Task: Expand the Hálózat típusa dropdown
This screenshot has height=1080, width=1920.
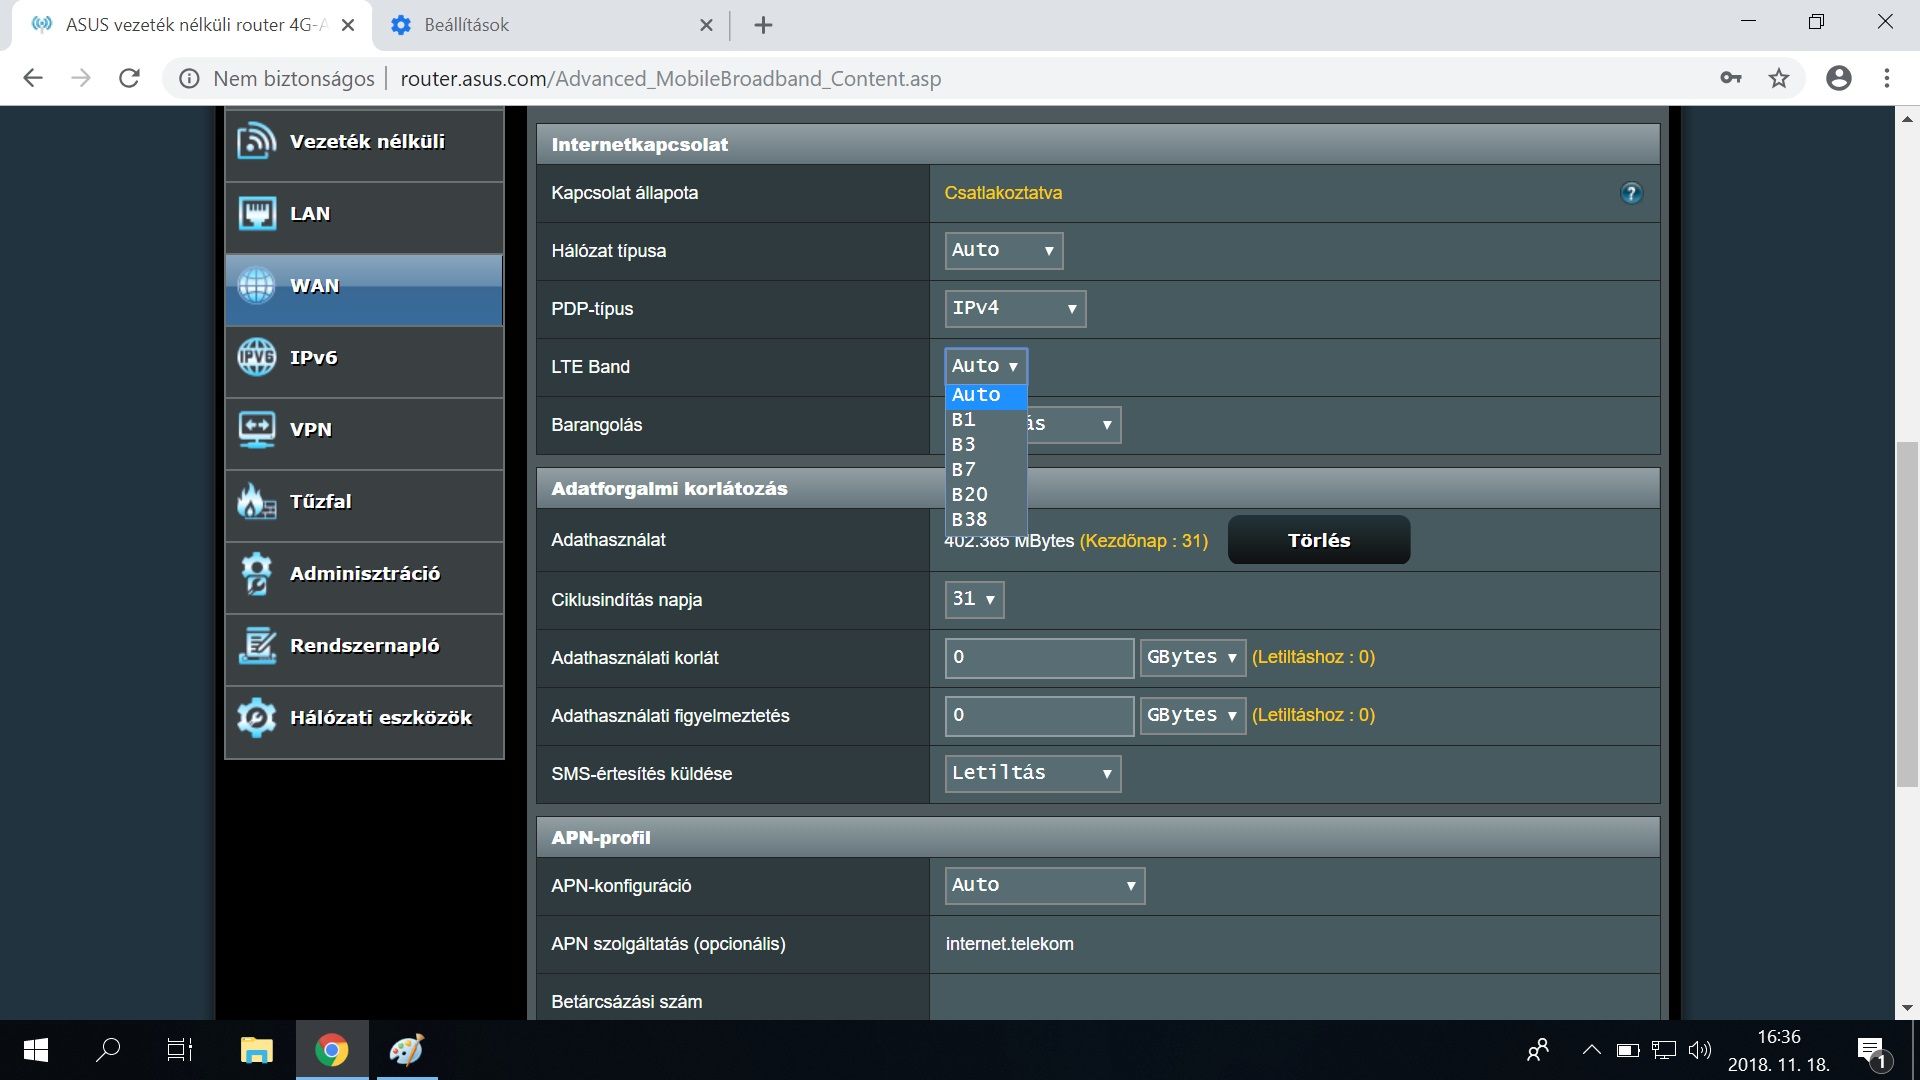Action: [x=1003, y=250]
